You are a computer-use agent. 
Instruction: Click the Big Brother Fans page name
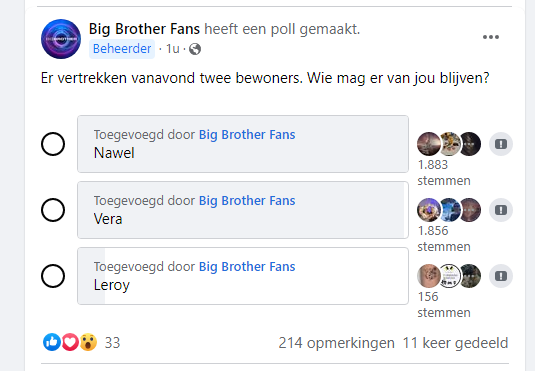(144, 29)
